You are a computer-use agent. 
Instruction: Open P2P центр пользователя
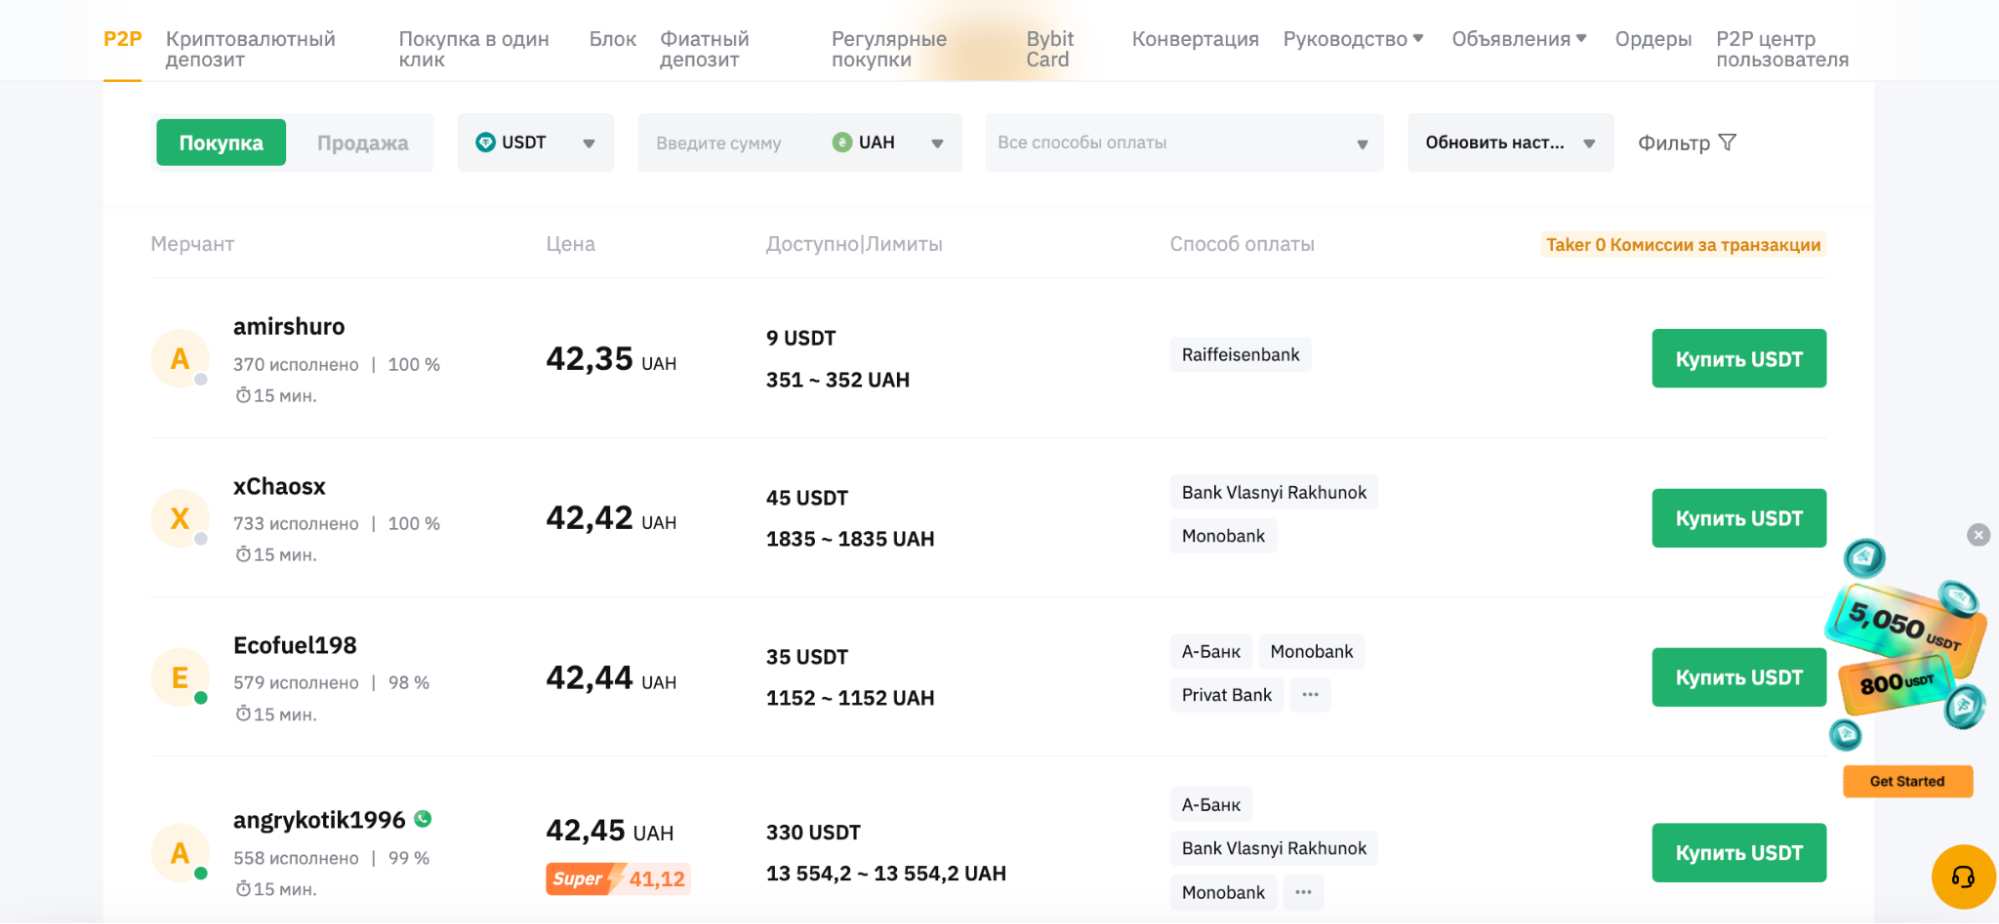pos(1782,49)
